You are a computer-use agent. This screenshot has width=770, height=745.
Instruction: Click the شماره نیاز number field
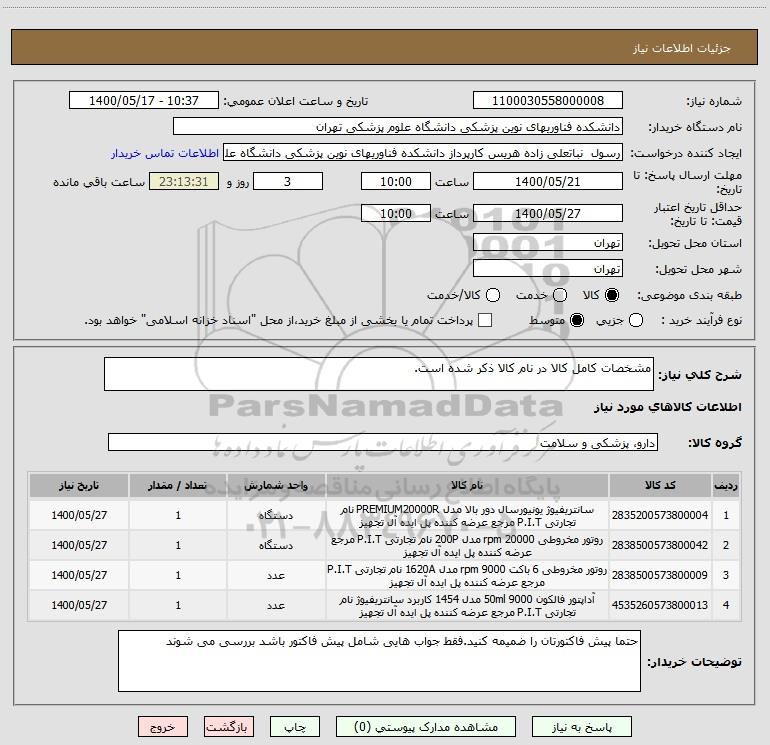point(548,101)
